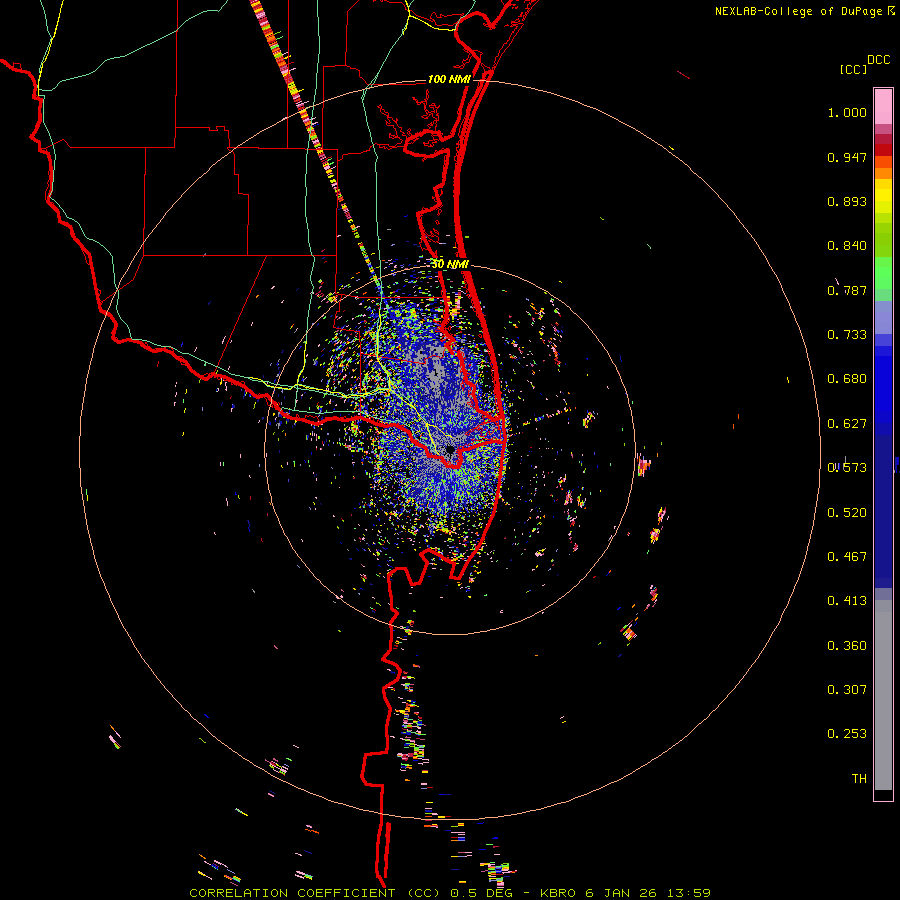Image resolution: width=900 pixels, height=900 pixels.
Task: Click the TH threshold label on the scale
Action: coord(859,779)
